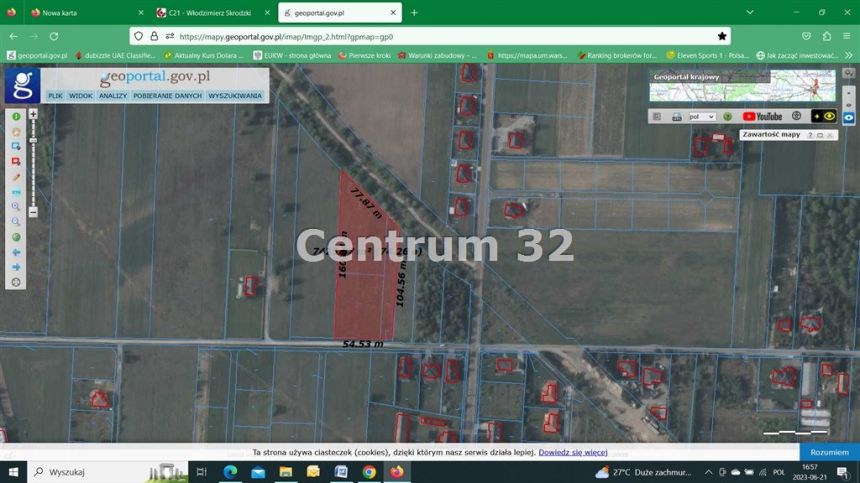The width and height of the screenshot is (860, 483).
Task: Expand the Zawartość mapy panel
Action: pyautogui.click(x=820, y=135)
